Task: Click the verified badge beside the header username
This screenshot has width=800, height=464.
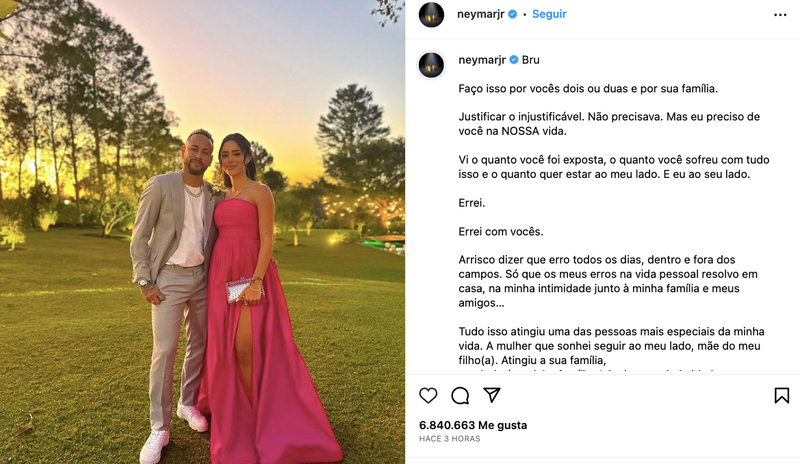Action: point(513,14)
